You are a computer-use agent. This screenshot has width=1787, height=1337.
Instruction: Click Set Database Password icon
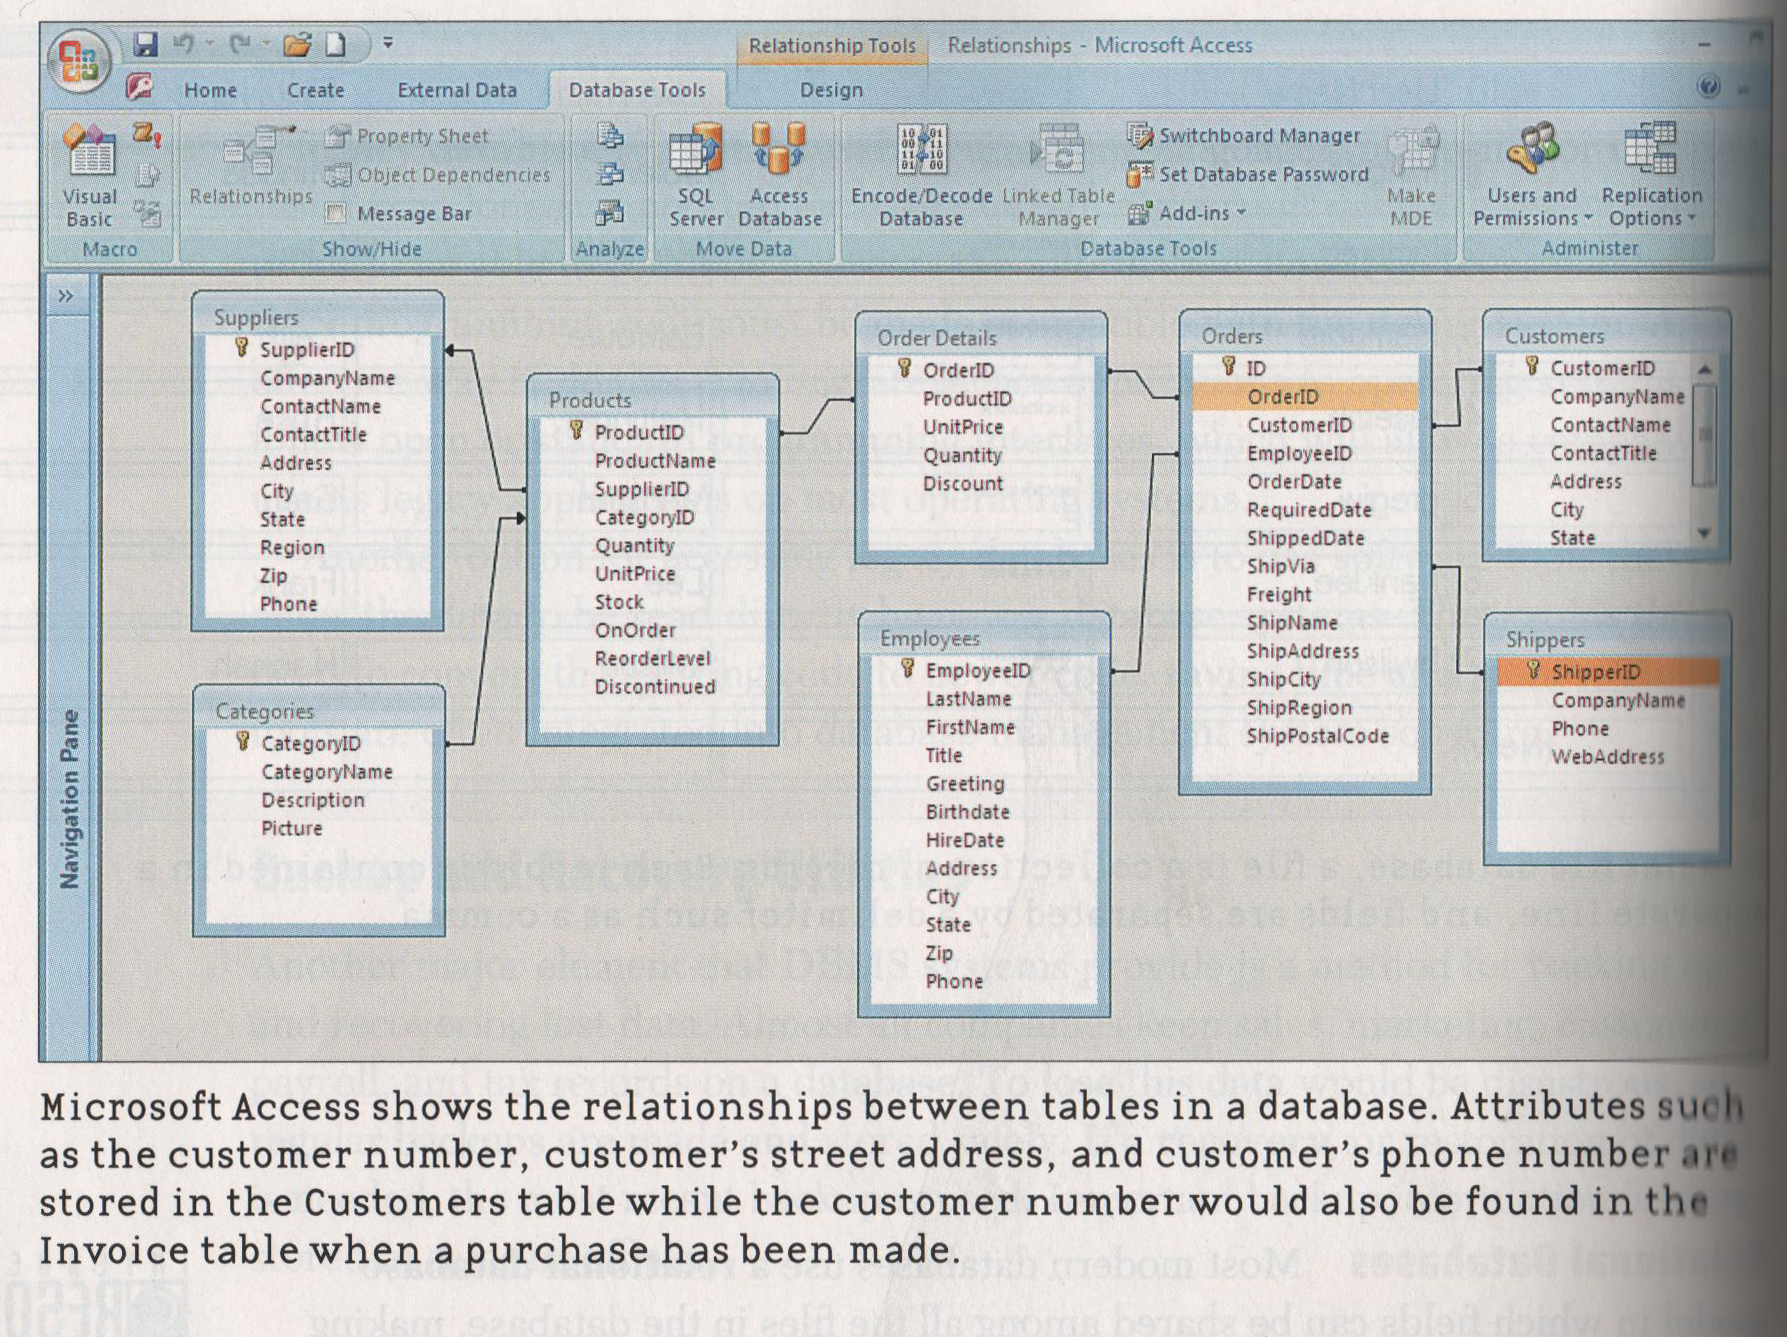pyautogui.click(x=1140, y=175)
